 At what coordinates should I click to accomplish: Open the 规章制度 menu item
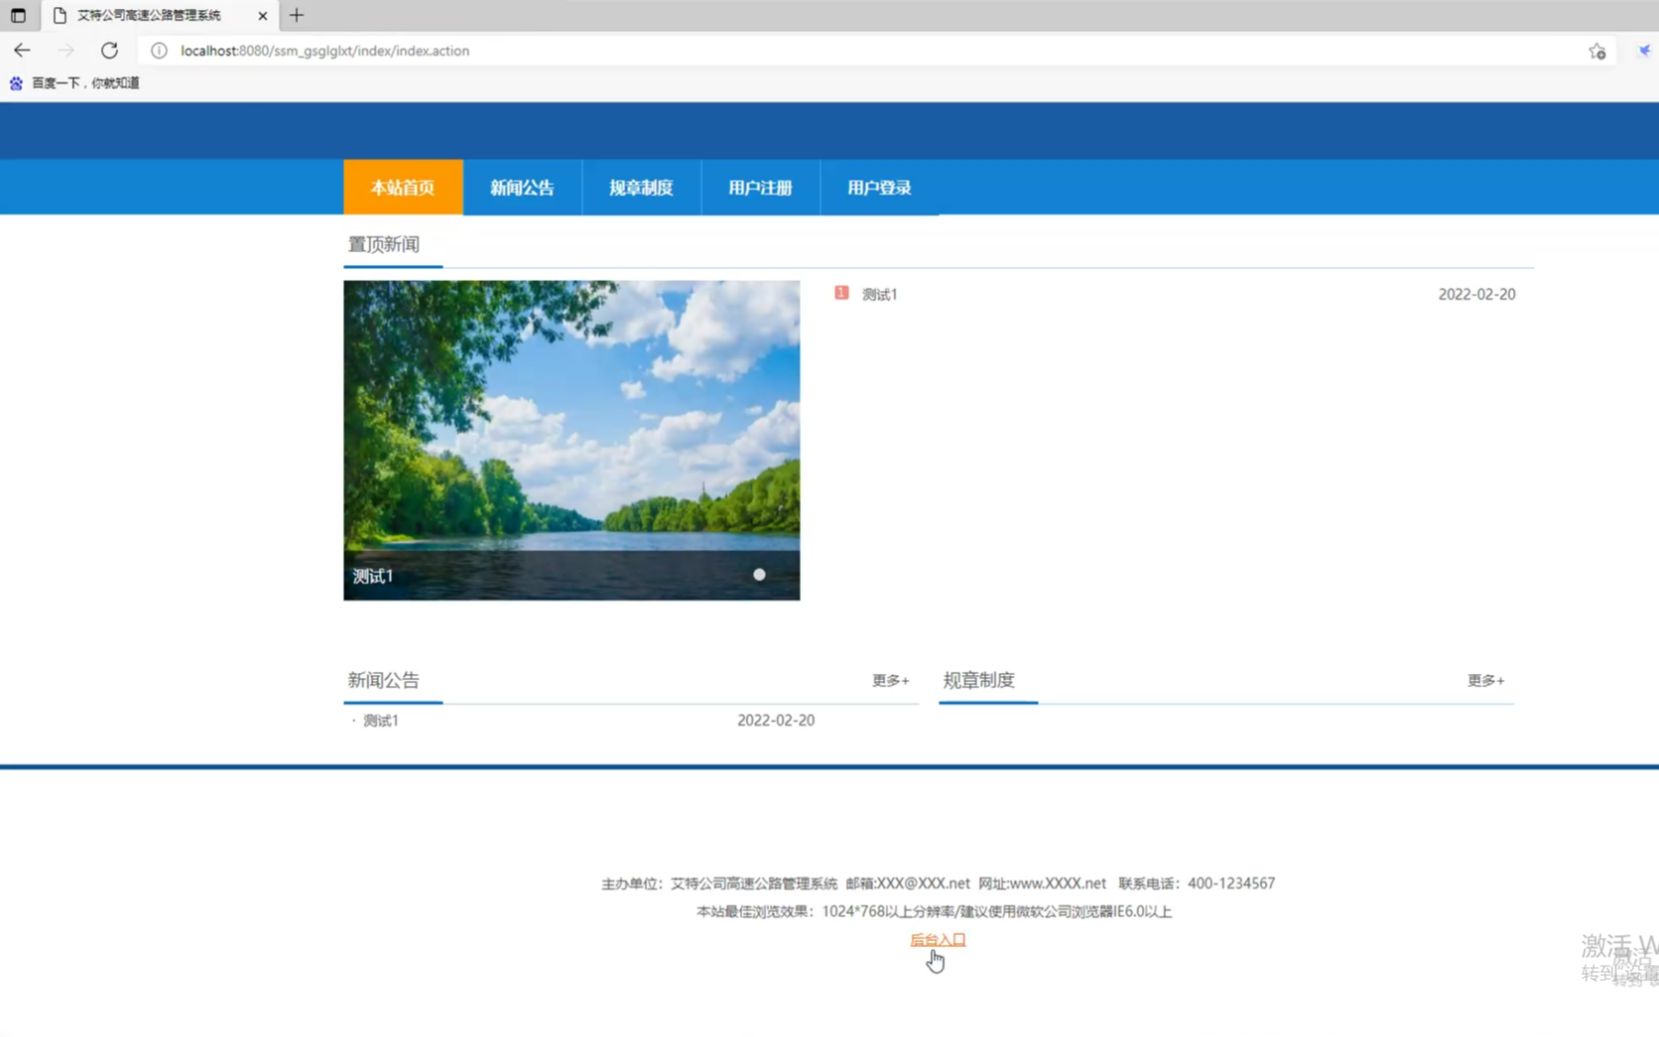click(640, 187)
